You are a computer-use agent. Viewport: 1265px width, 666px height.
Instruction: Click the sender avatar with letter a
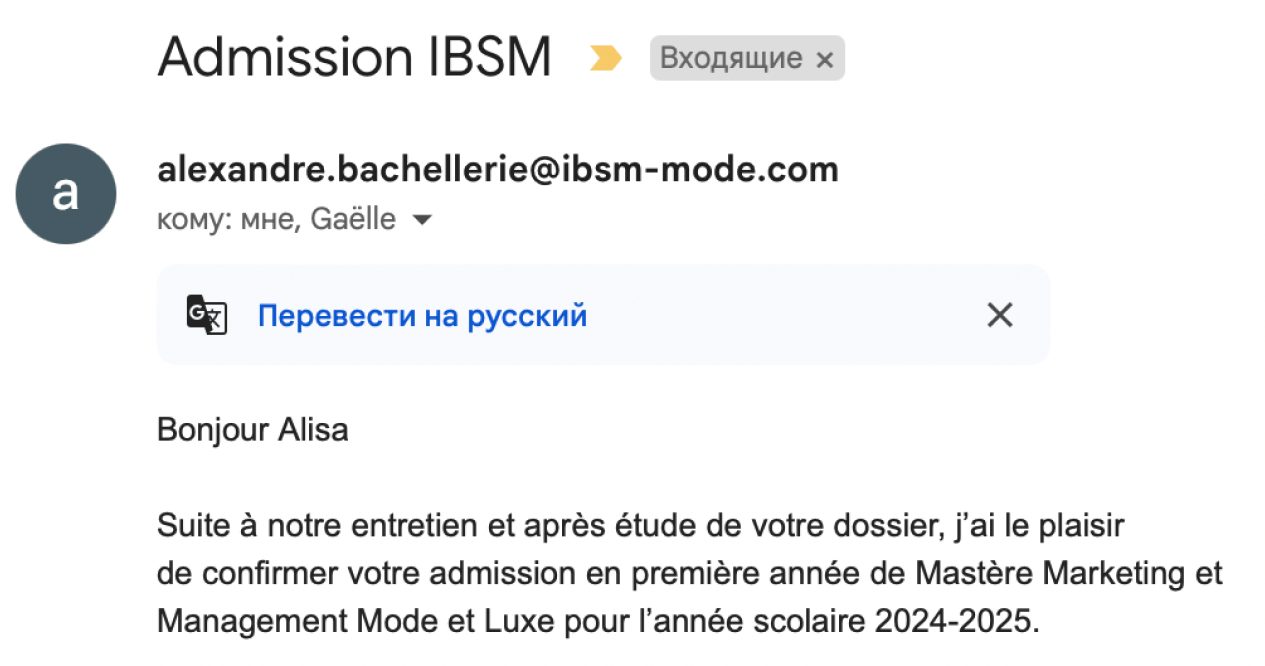click(x=66, y=193)
